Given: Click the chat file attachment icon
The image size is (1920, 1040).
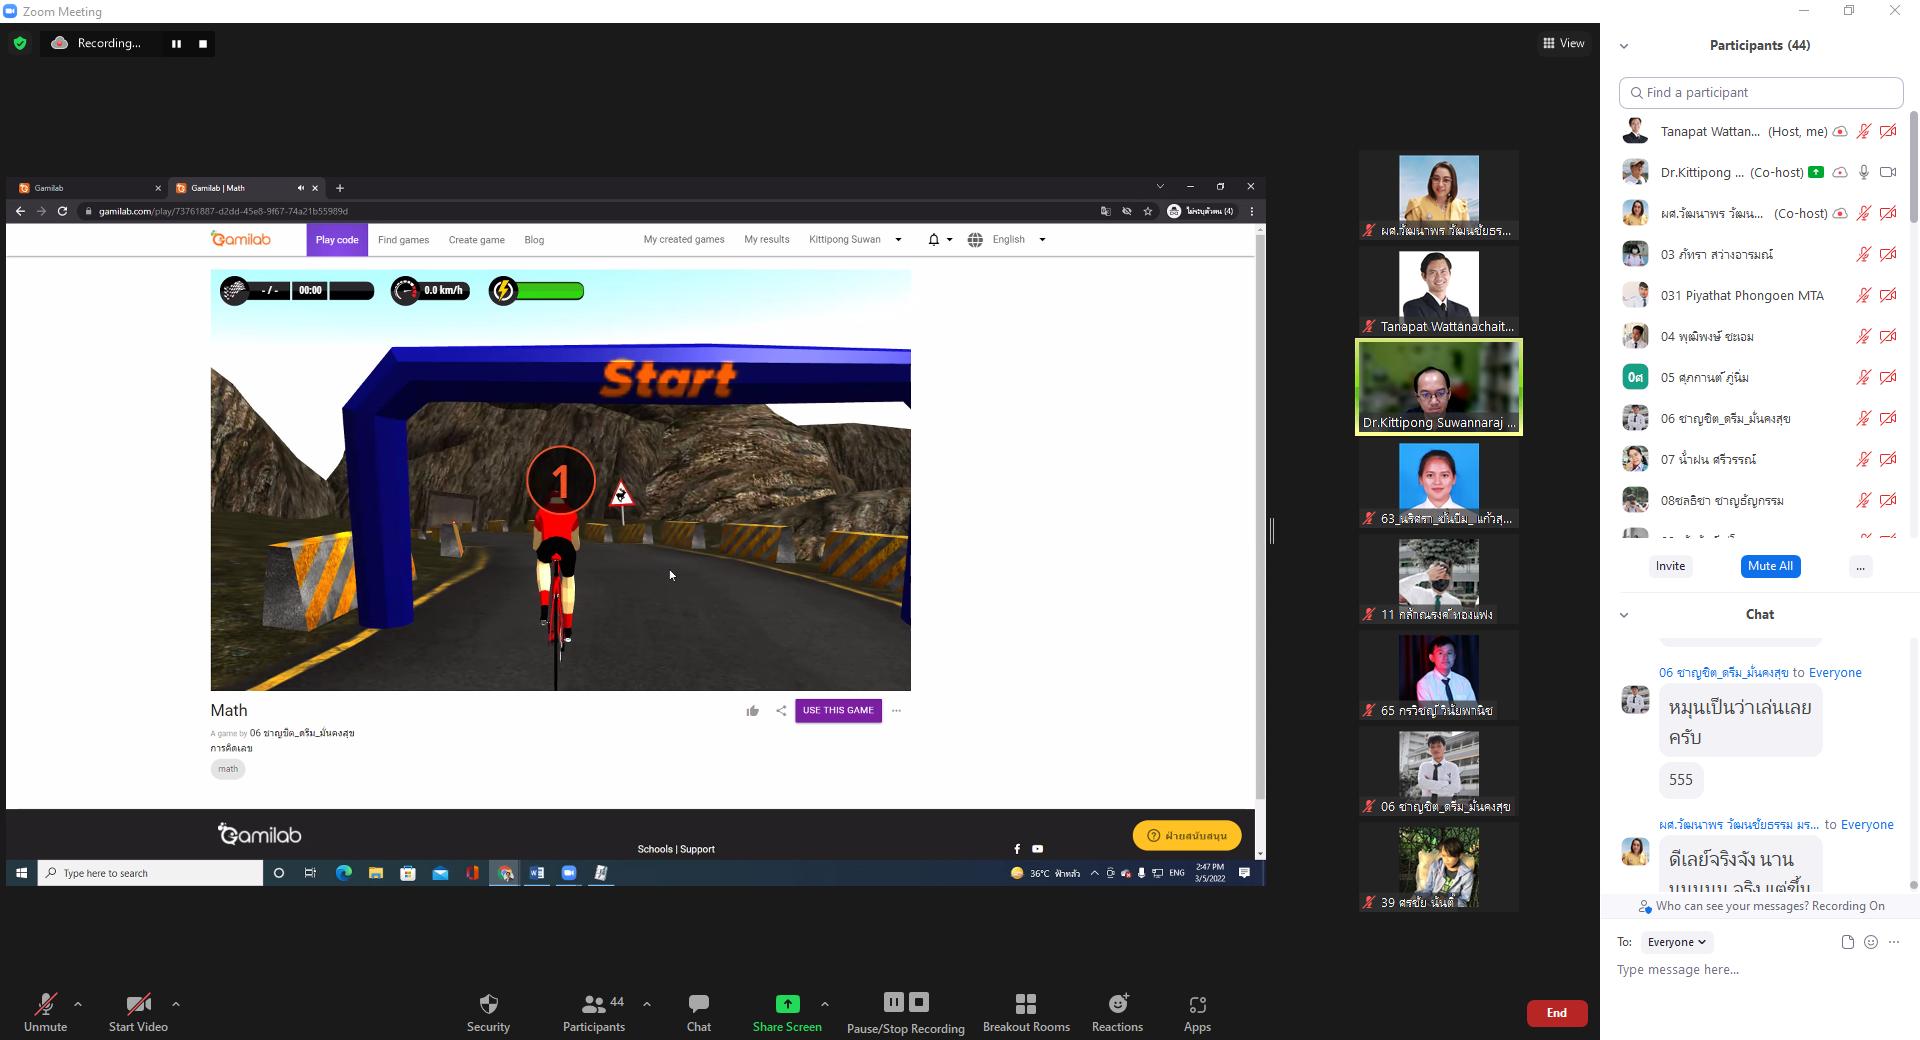Looking at the screenshot, I should point(1847,942).
